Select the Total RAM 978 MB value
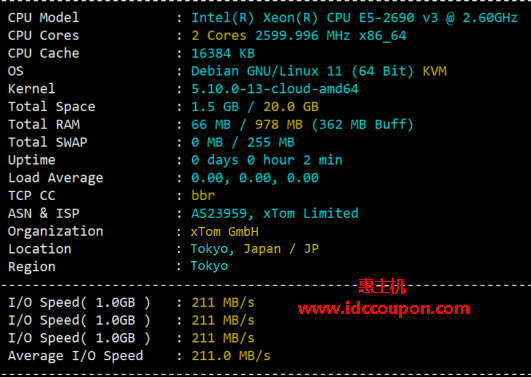Screen dimensions: 531x377 click(x=278, y=125)
